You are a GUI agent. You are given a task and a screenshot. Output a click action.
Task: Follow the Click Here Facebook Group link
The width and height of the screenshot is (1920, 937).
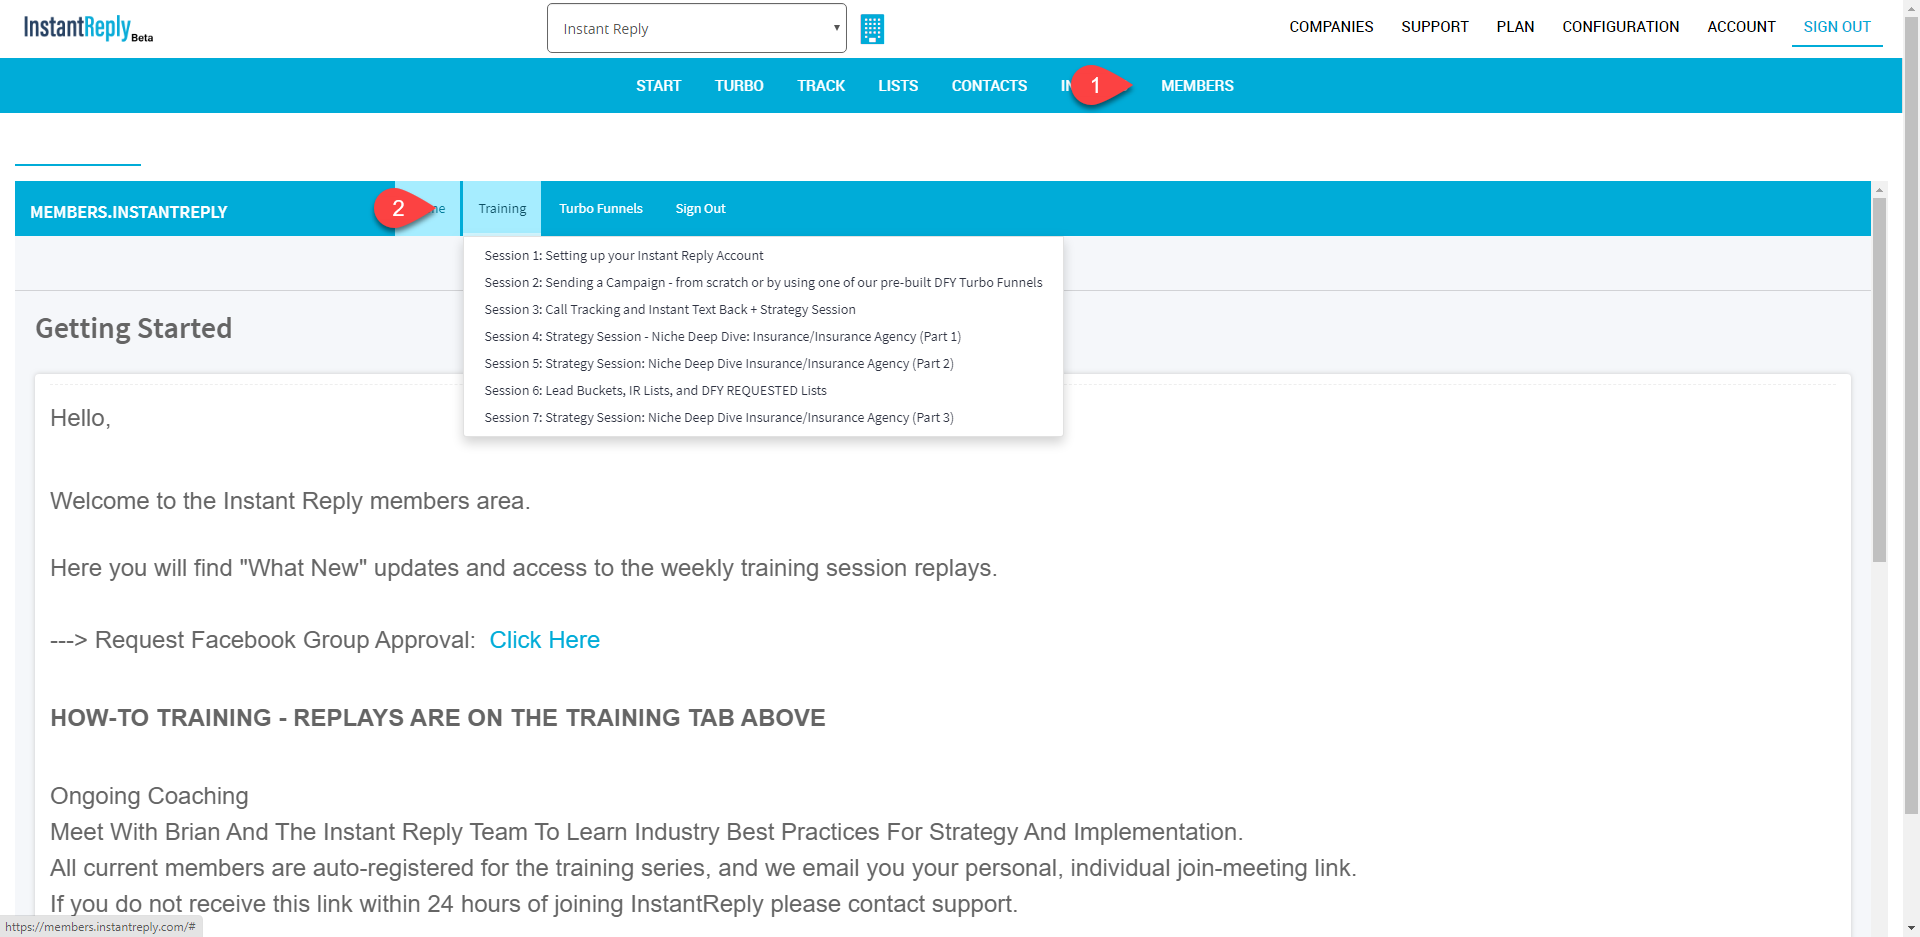coord(544,640)
